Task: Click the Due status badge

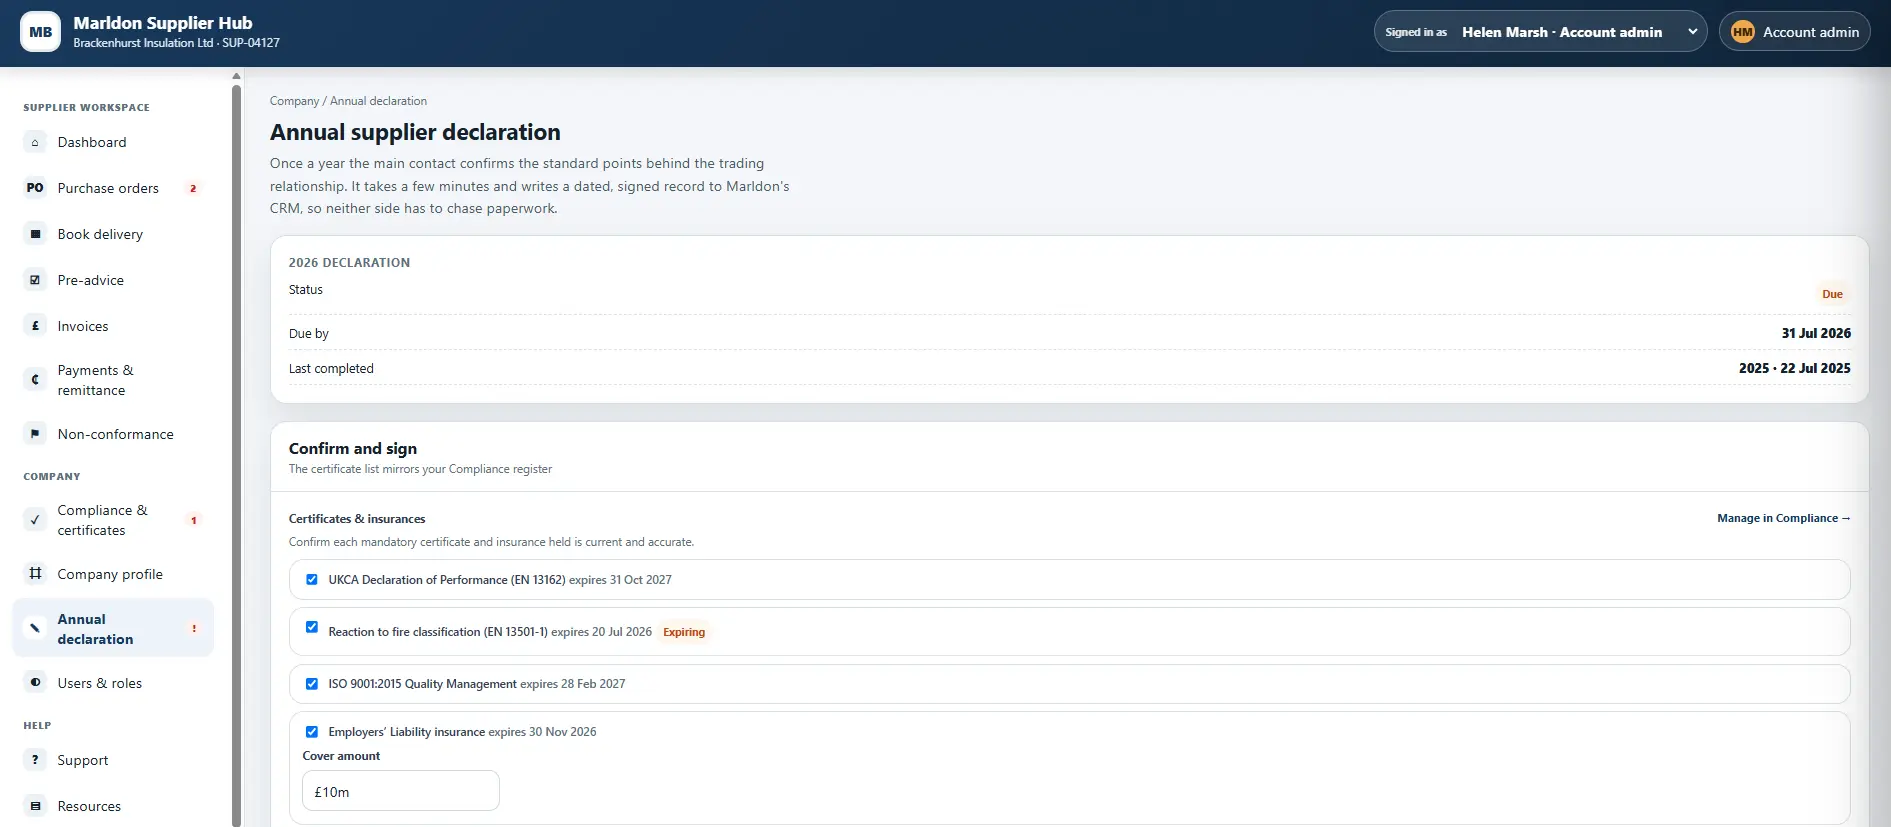Action: [x=1832, y=294]
